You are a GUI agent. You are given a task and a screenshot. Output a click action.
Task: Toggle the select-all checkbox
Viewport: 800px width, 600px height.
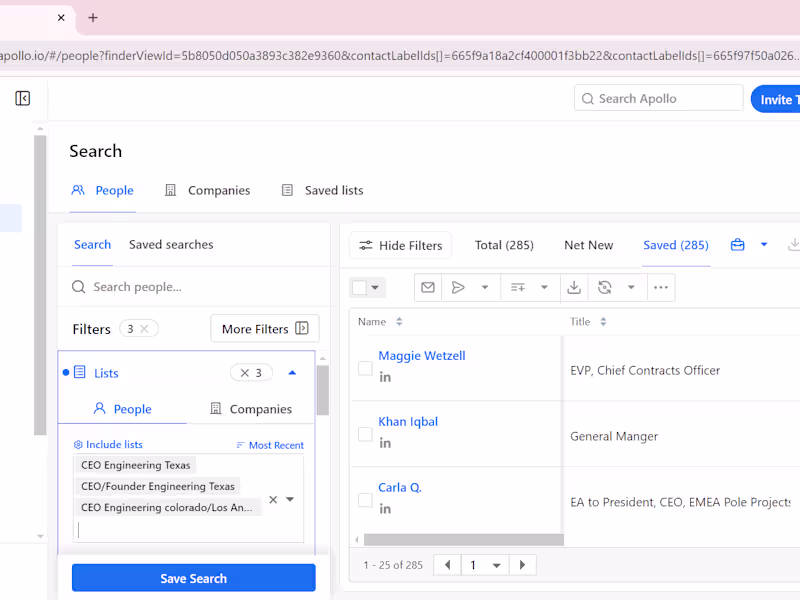pyautogui.click(x=359, y=287)
